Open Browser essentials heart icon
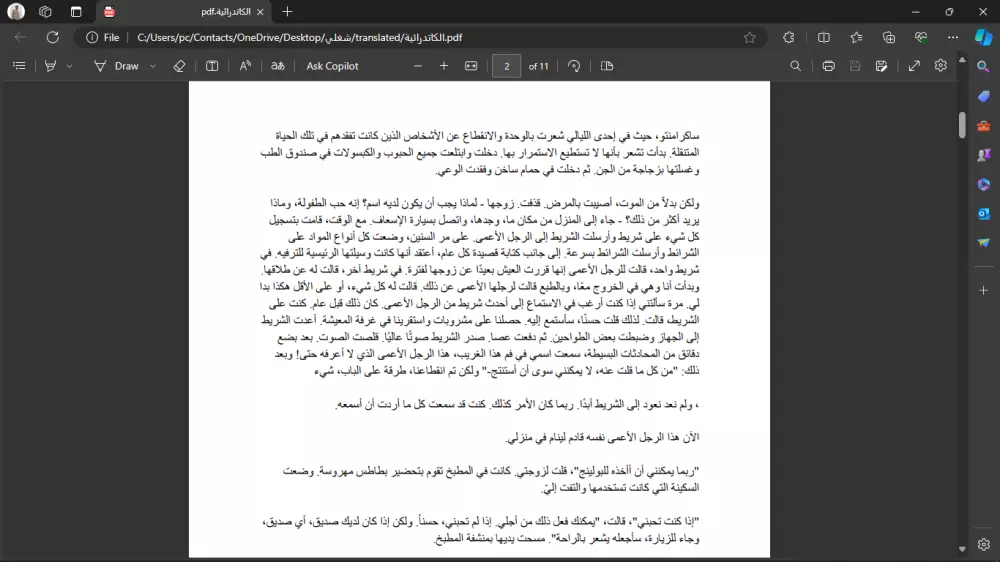 pyautogui.click(x=921, y=38)
